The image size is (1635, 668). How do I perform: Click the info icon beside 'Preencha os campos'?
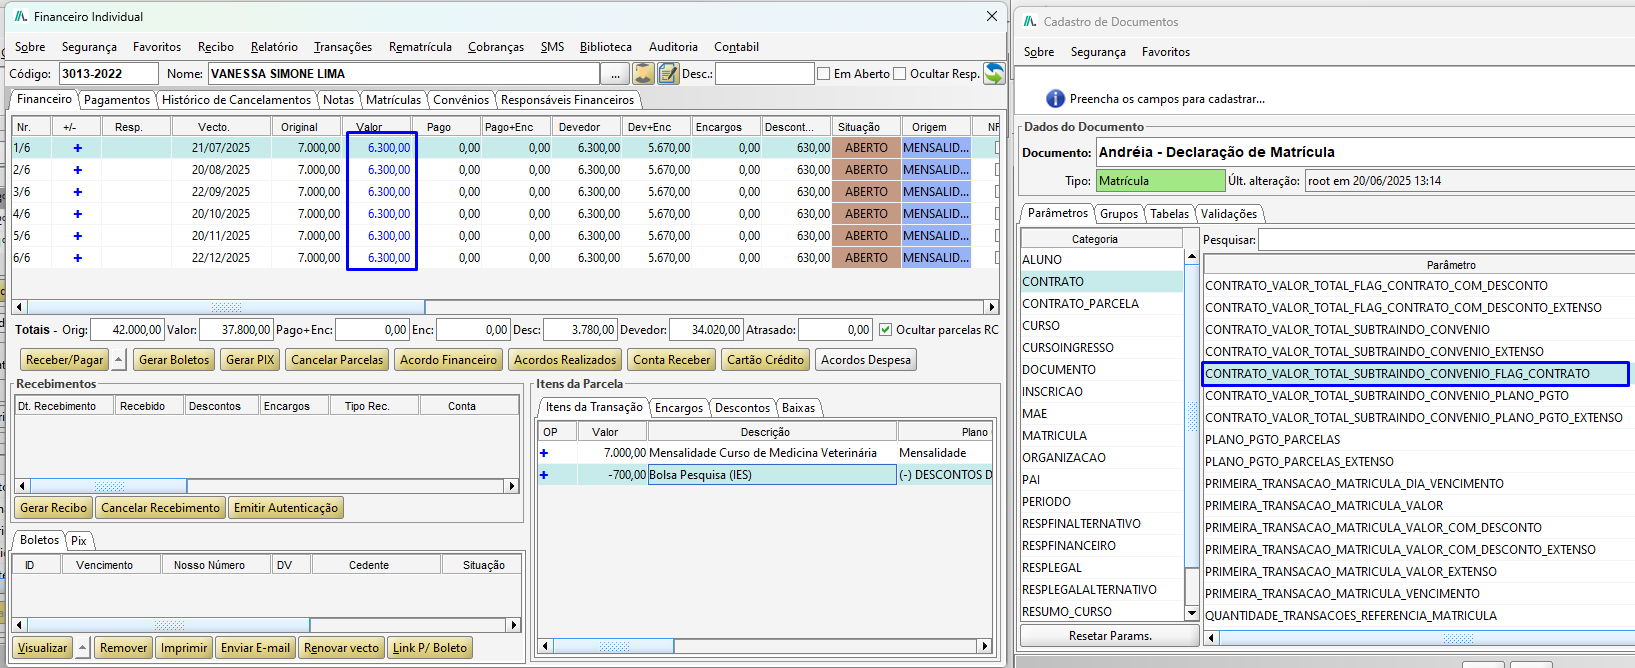1055,99
